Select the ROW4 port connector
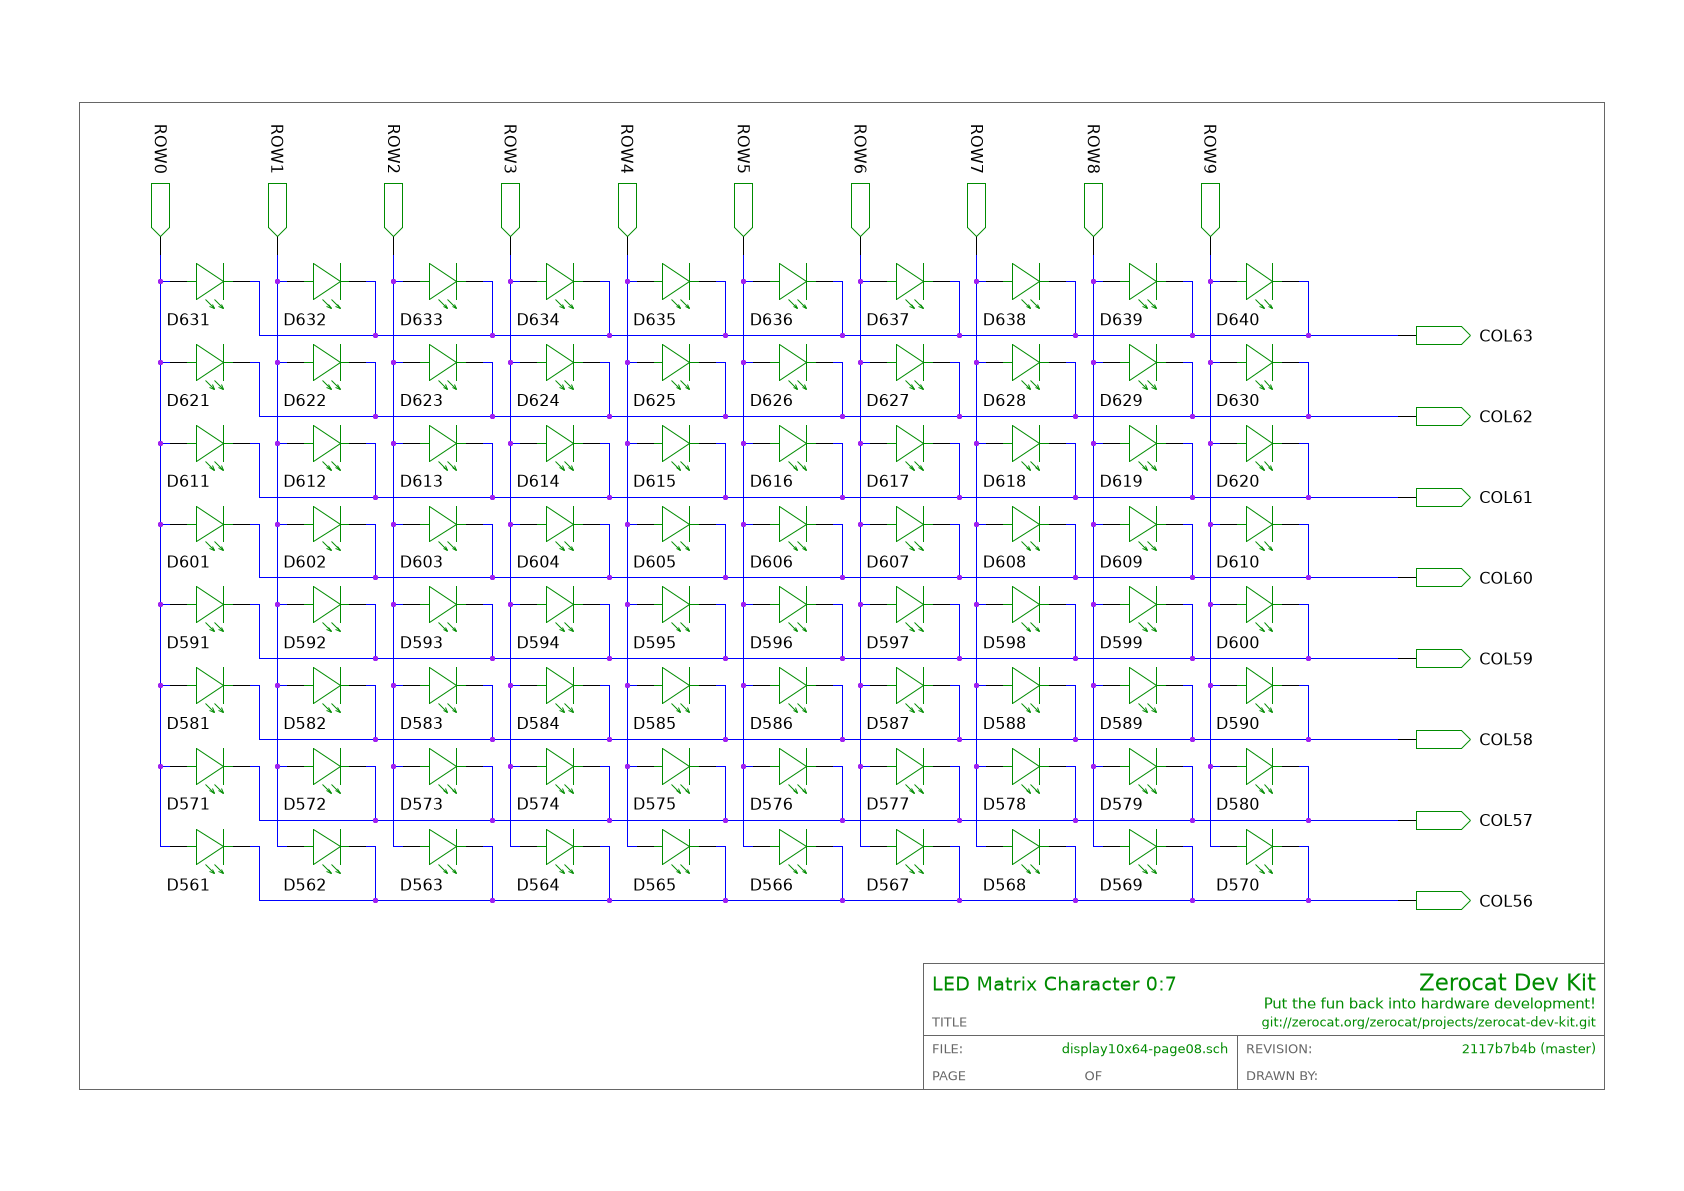 (x=627, y=209)
